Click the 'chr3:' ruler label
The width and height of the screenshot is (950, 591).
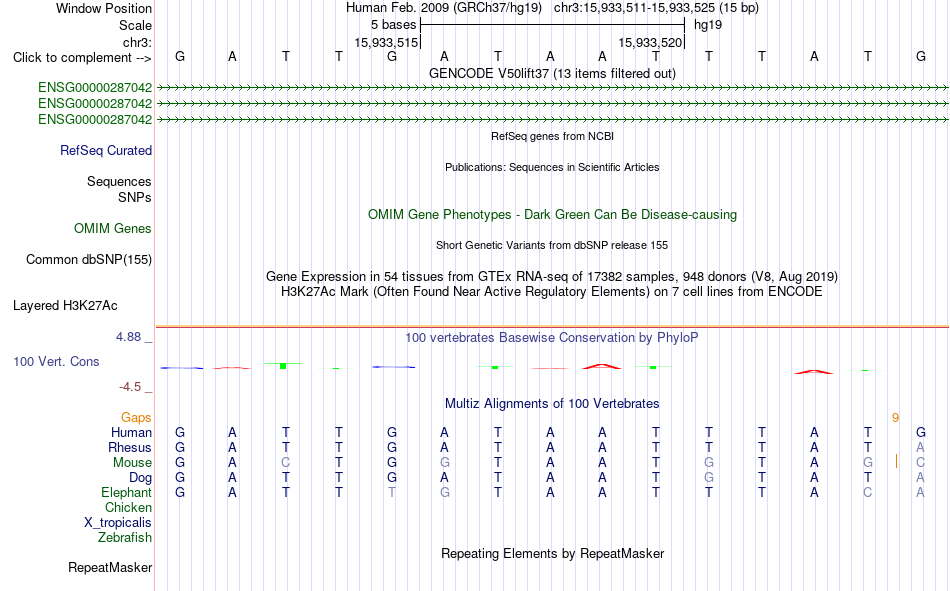137,42
